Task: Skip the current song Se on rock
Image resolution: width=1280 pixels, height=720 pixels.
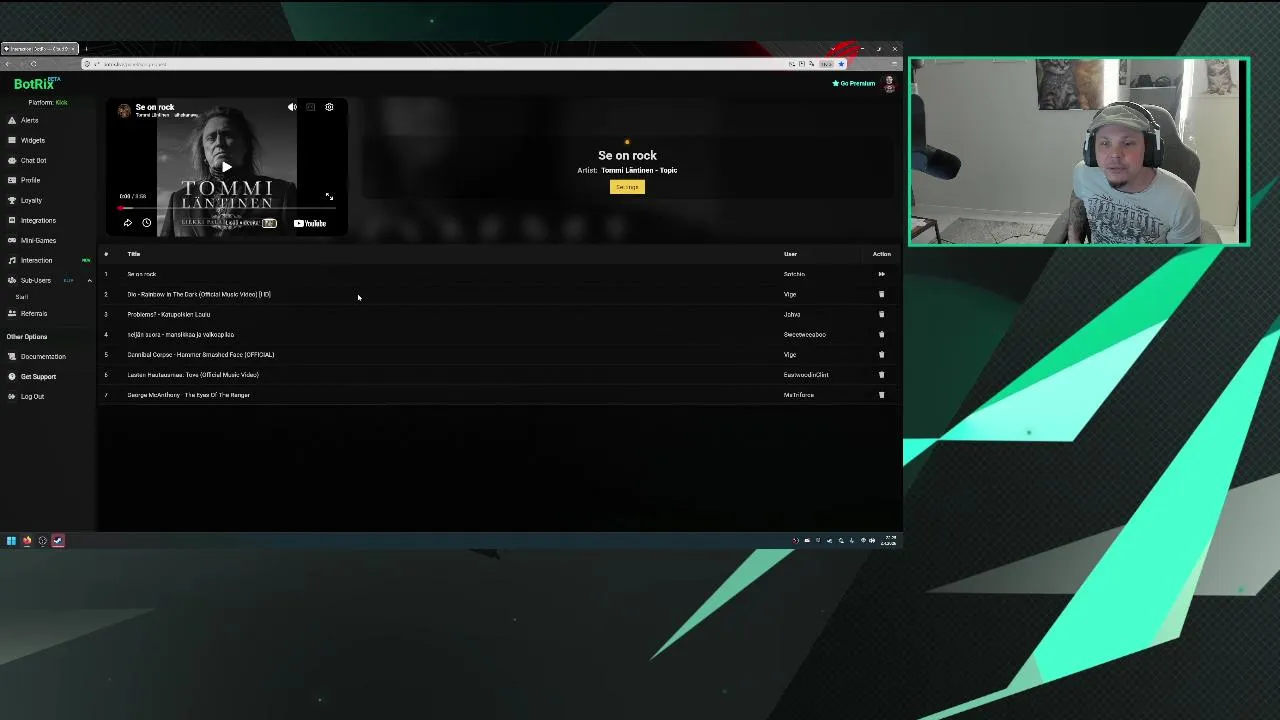Action: click(x=881, y=274)
